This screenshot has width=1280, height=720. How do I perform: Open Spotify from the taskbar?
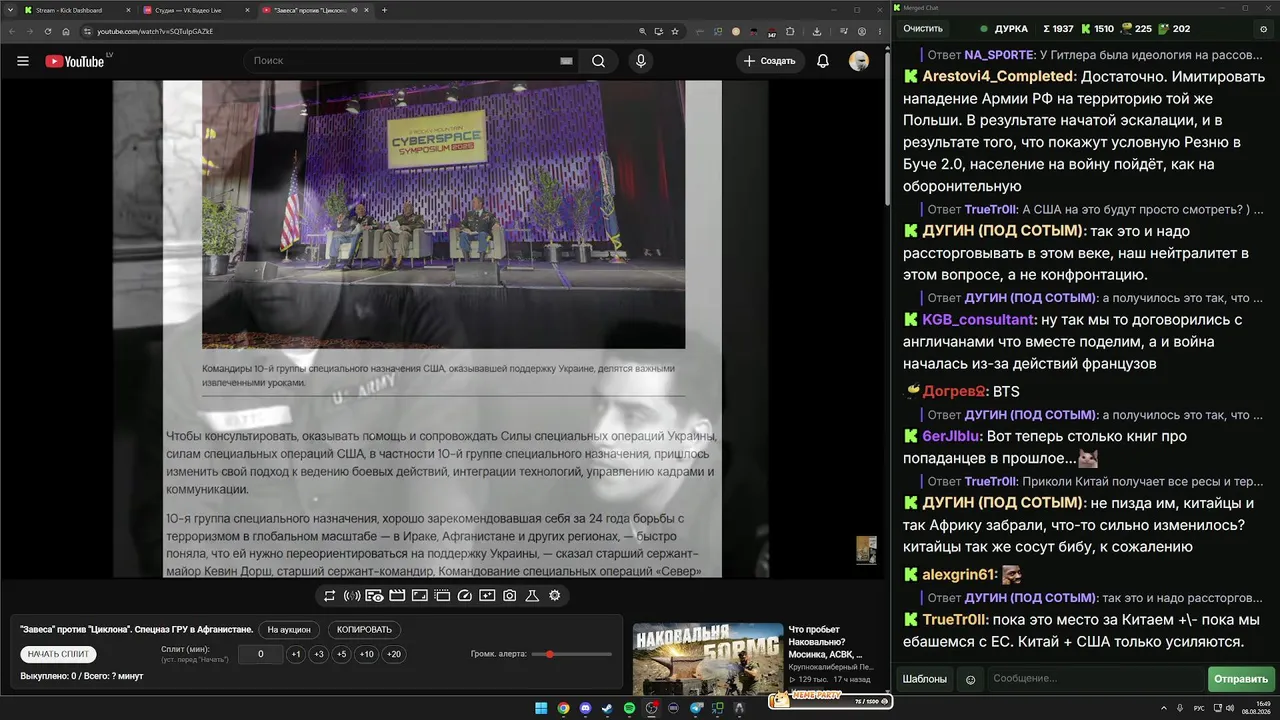point(629,708)
